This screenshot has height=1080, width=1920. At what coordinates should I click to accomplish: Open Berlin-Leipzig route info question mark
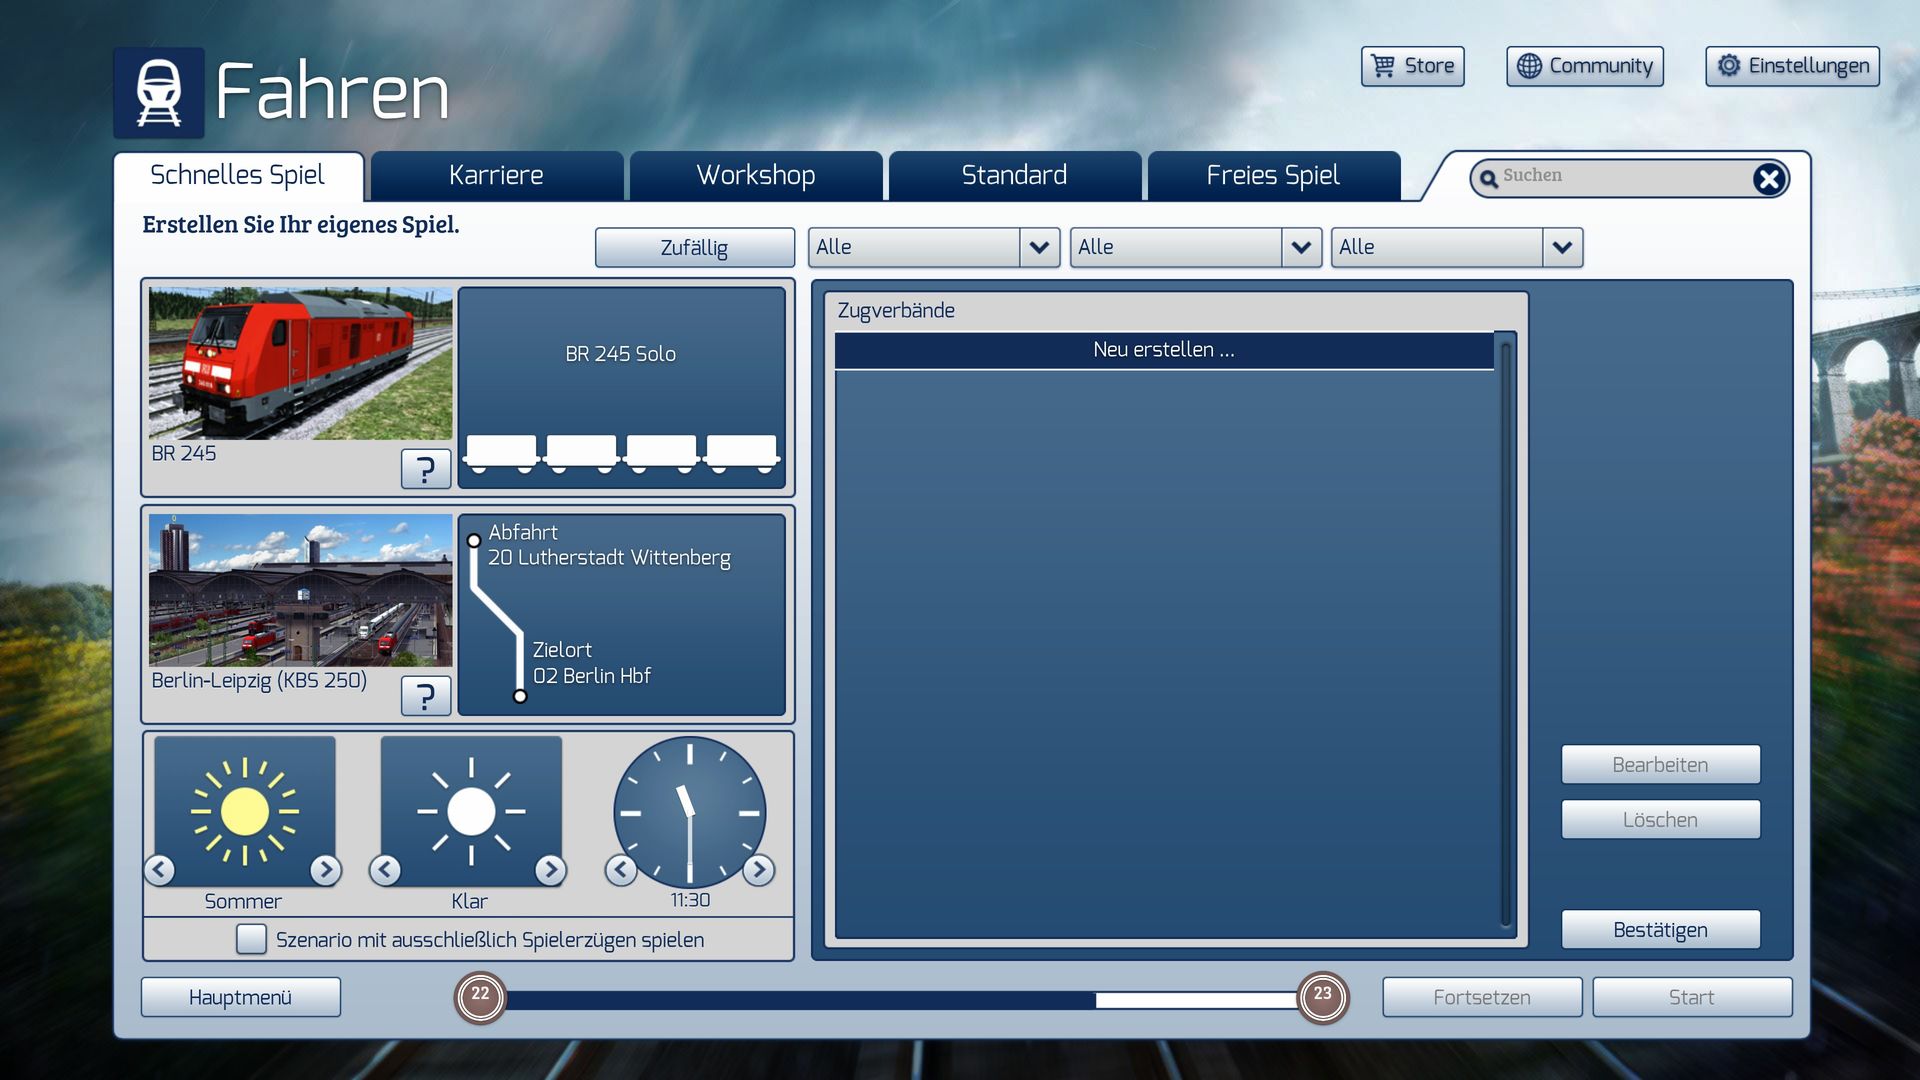click(425, 695)
